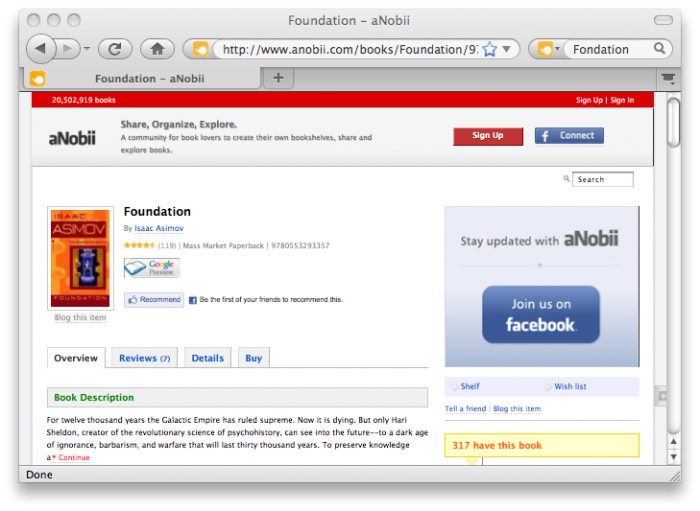The height and width of the screenshot is (511, 700).
Task: Open the list-all-tabs button
Action: tap(668, 79)
